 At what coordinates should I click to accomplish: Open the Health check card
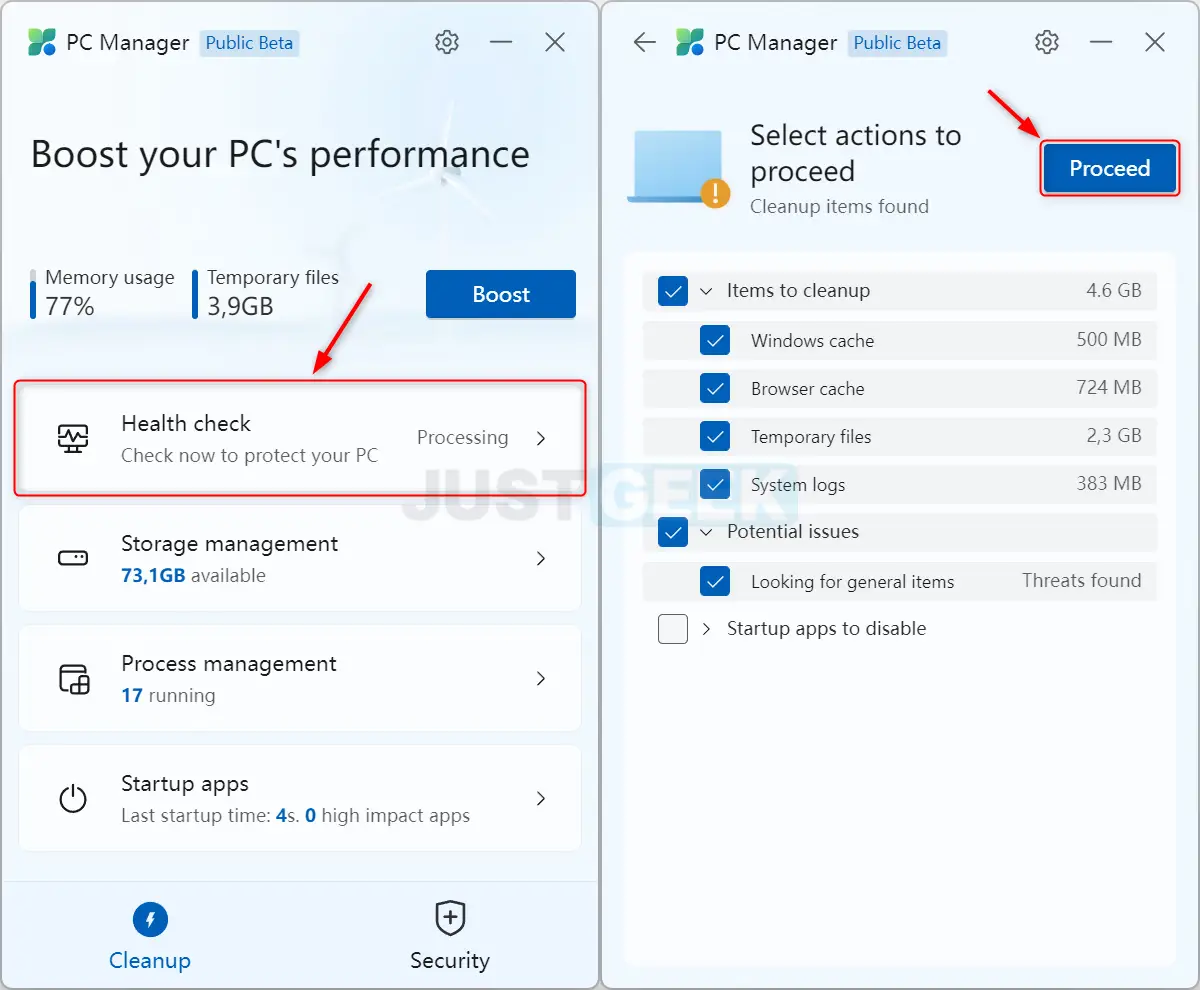click(300, 438)
